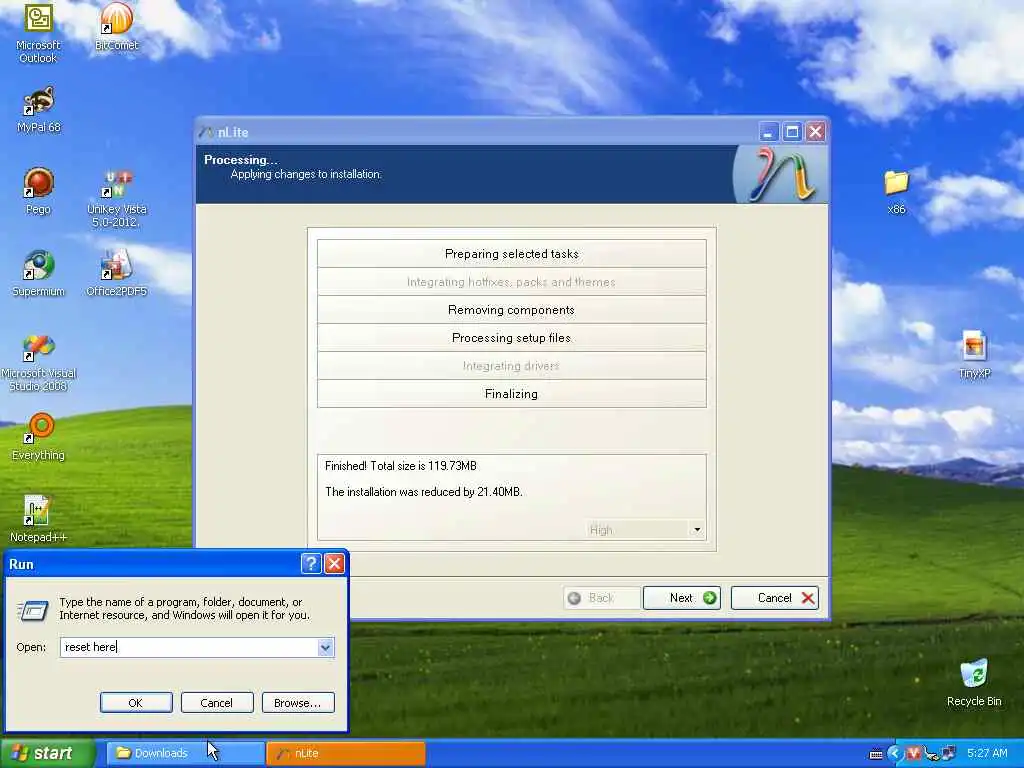The height and width of the screenshot is (768, 1024).
Task: Close the nLite window
Action: click(x=816, y=132)
